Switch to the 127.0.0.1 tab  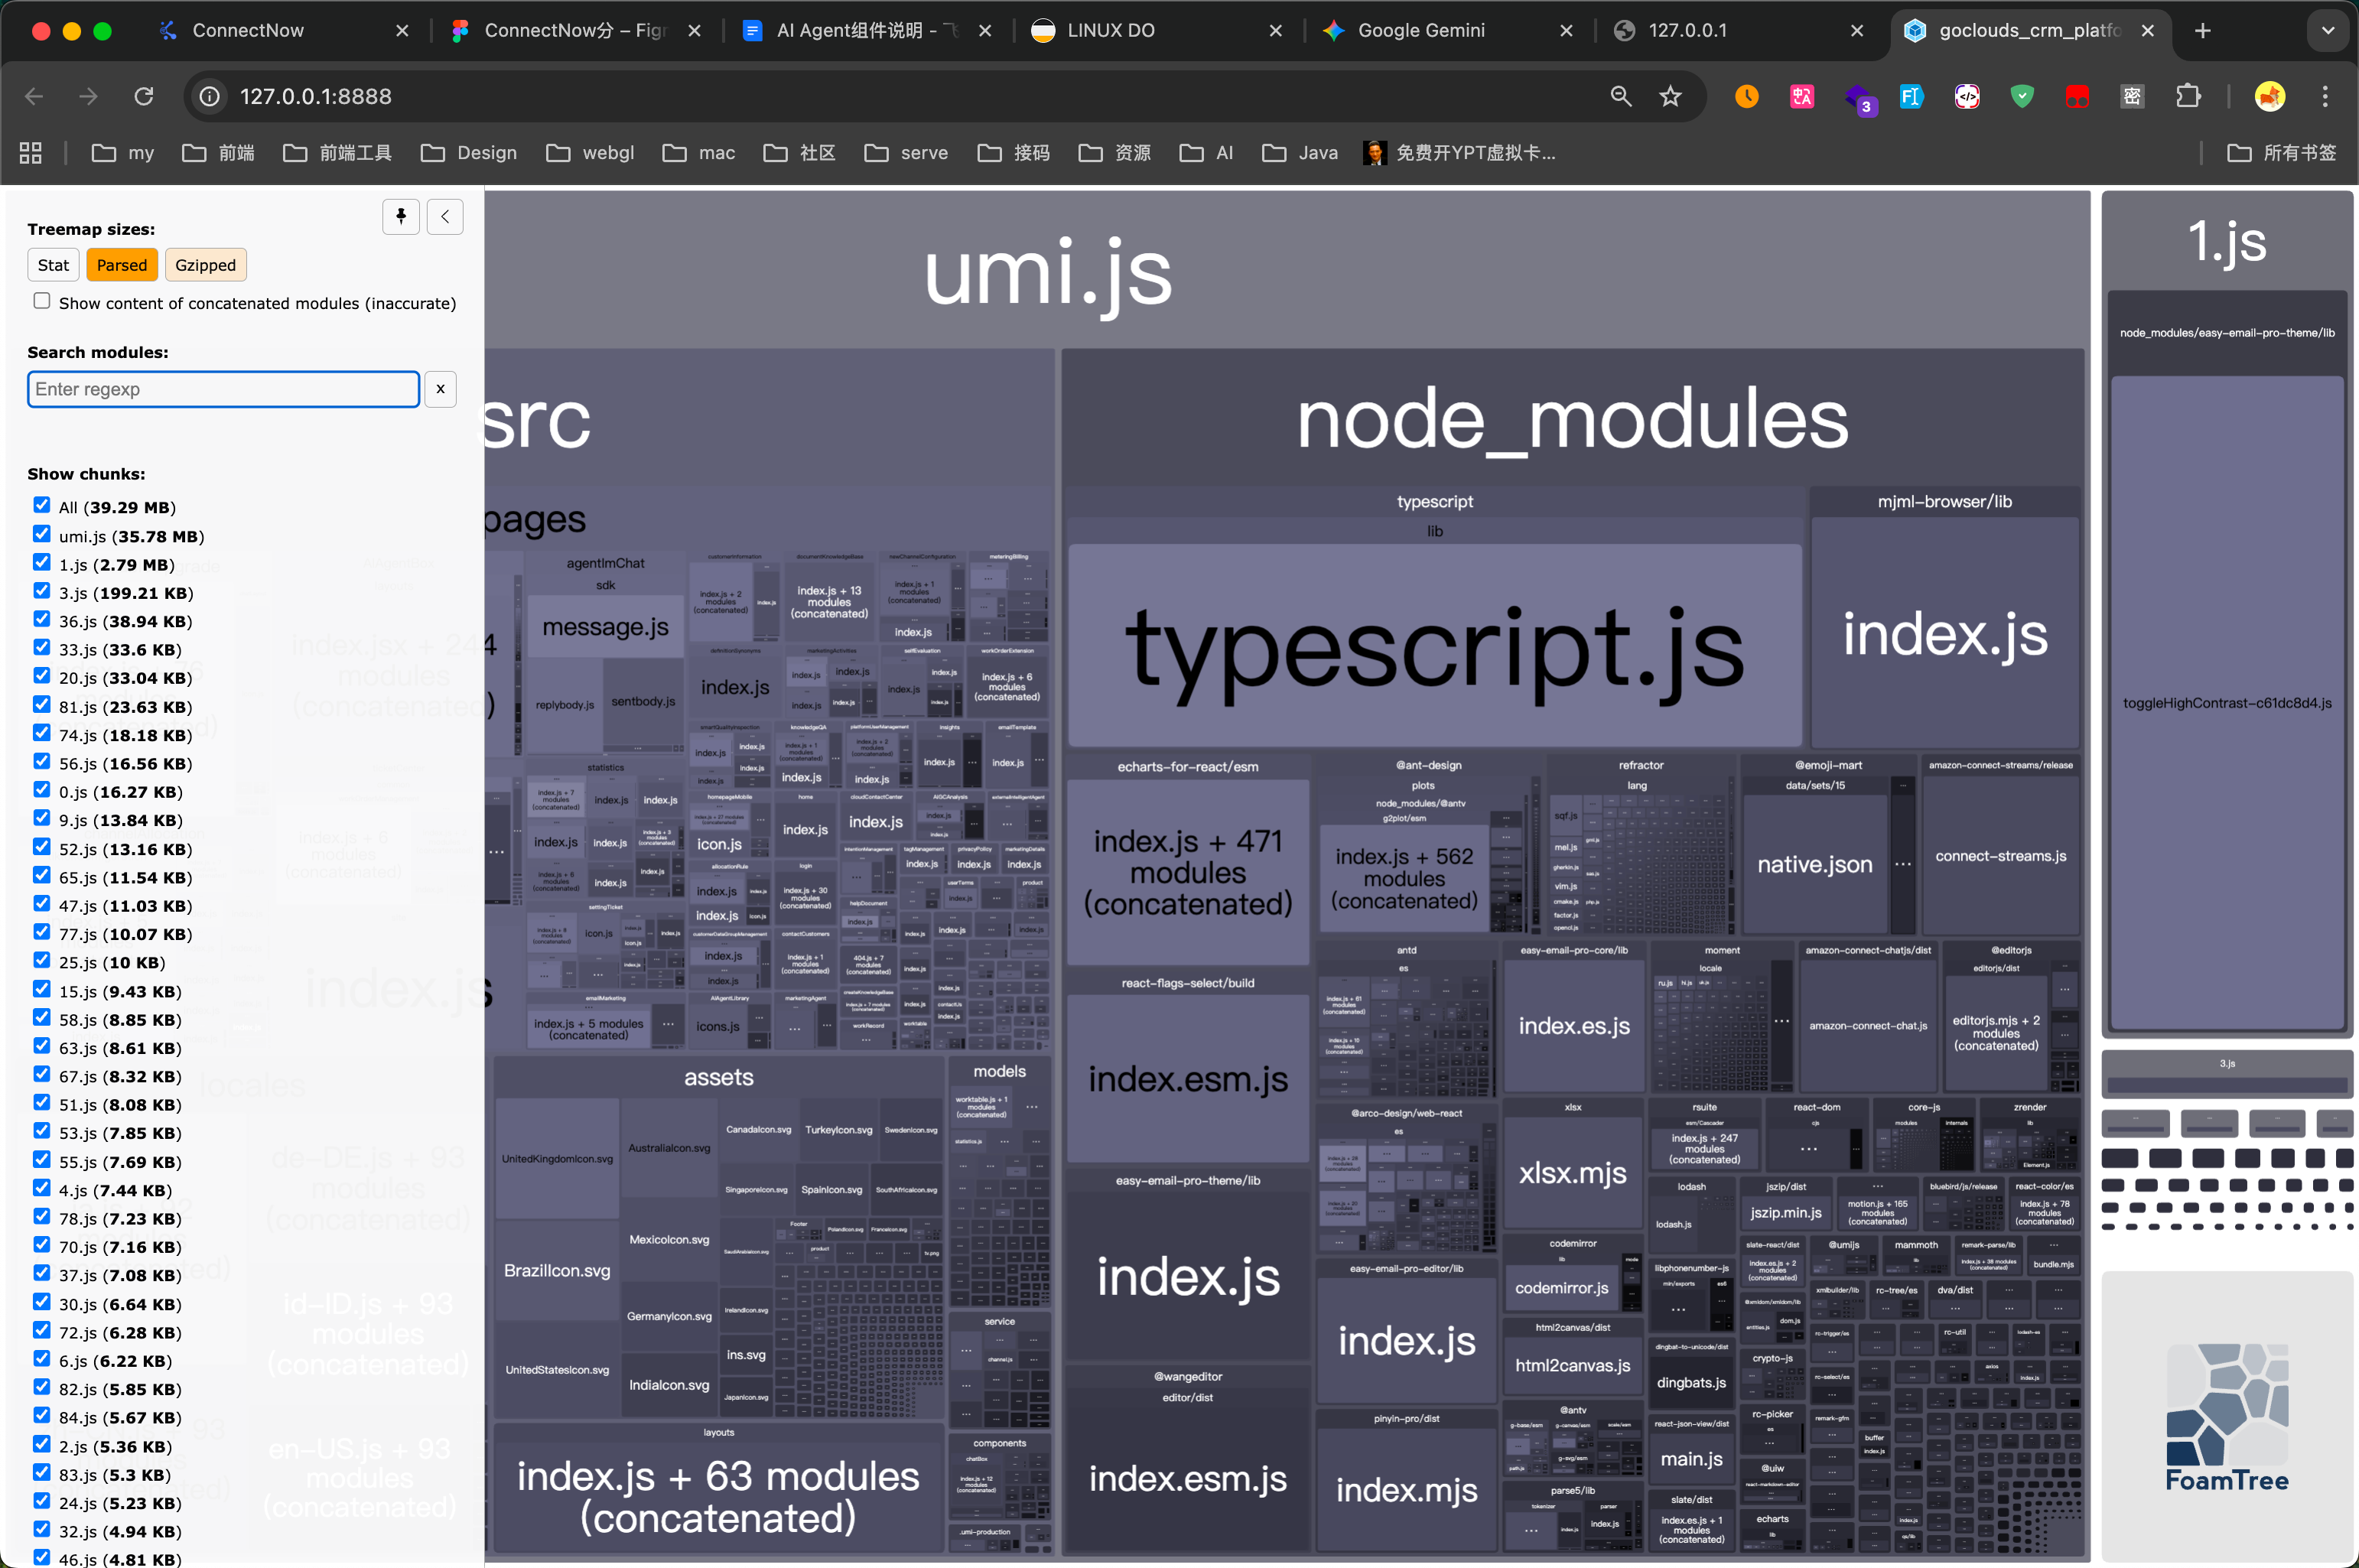[1740, 31]
